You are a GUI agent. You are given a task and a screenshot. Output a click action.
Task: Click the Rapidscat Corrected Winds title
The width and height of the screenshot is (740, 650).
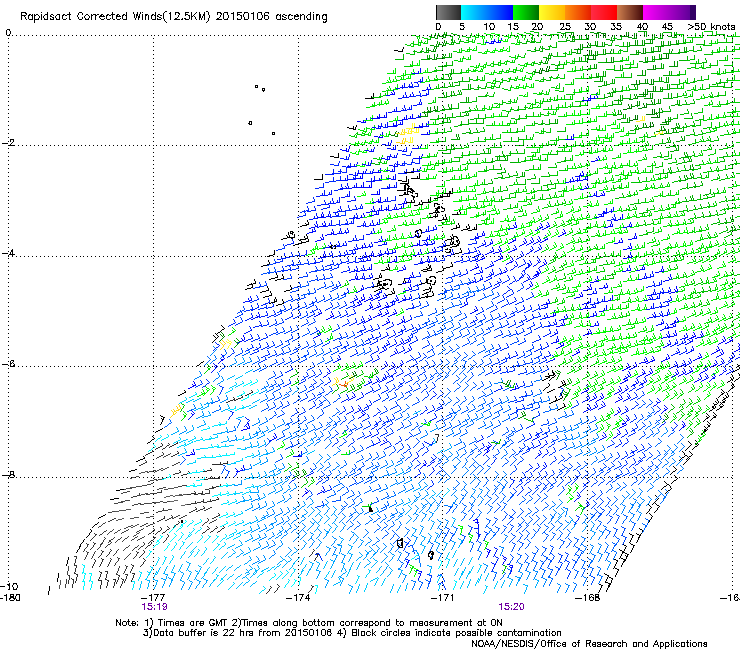(x=174, y=17)
